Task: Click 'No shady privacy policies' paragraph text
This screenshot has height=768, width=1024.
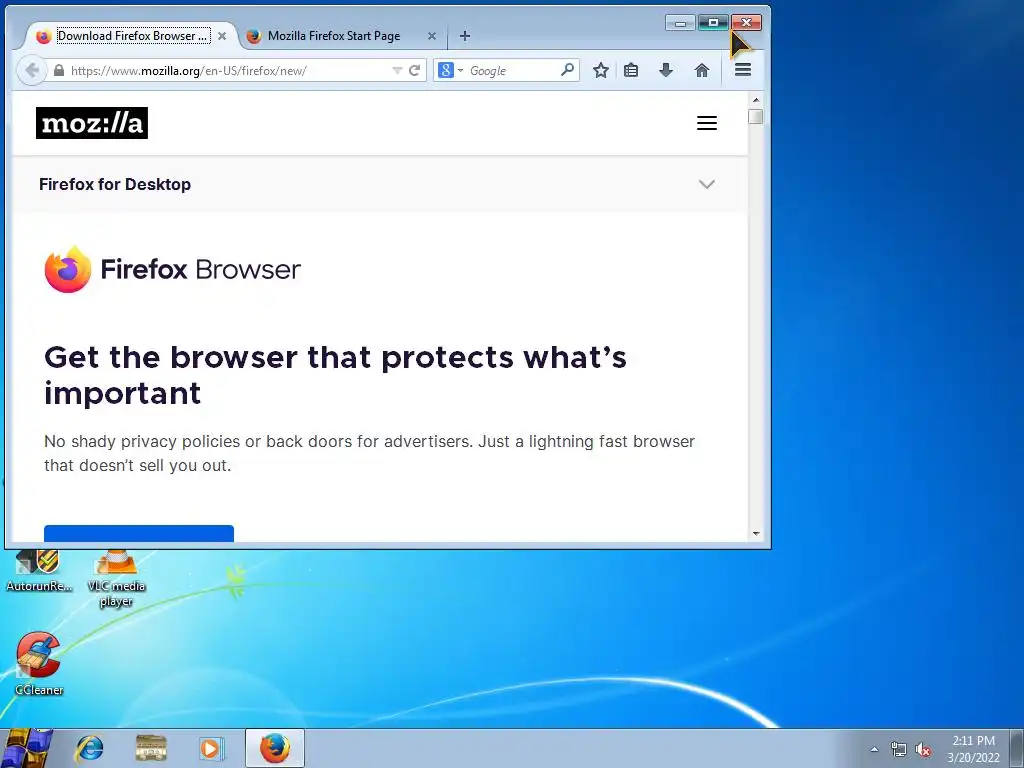Action: click(x=369, y=453)
